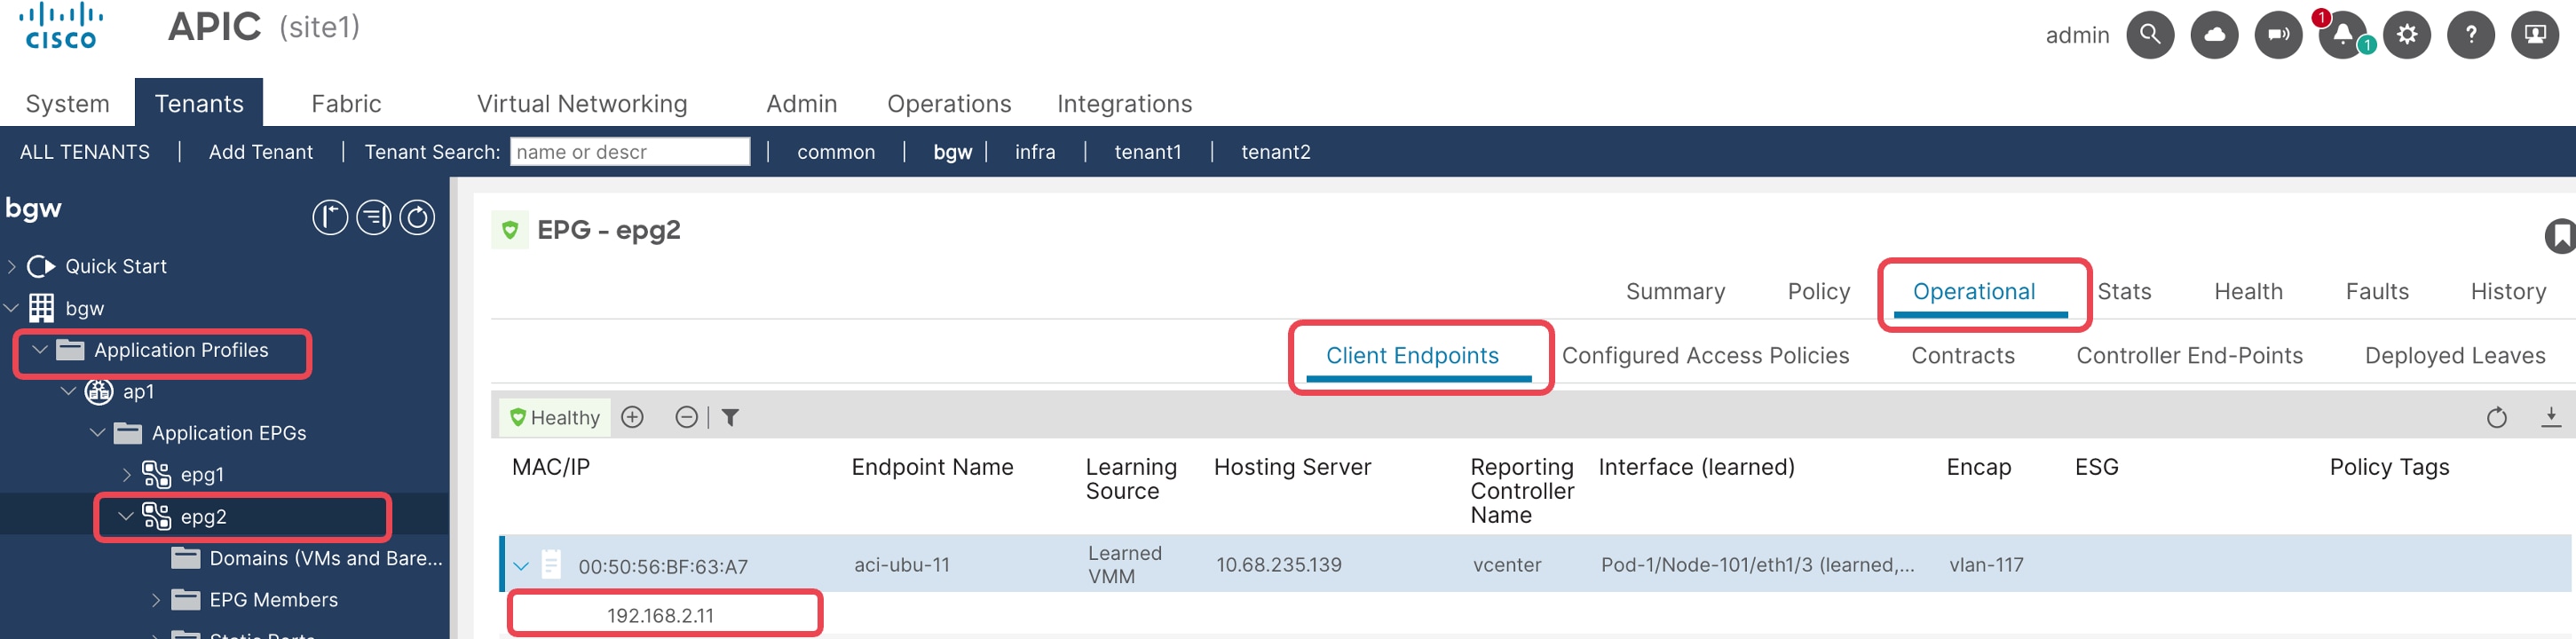Open the settings gear icon
This screenshot has height=639, width=2576.
click(x=2407, y=35)
